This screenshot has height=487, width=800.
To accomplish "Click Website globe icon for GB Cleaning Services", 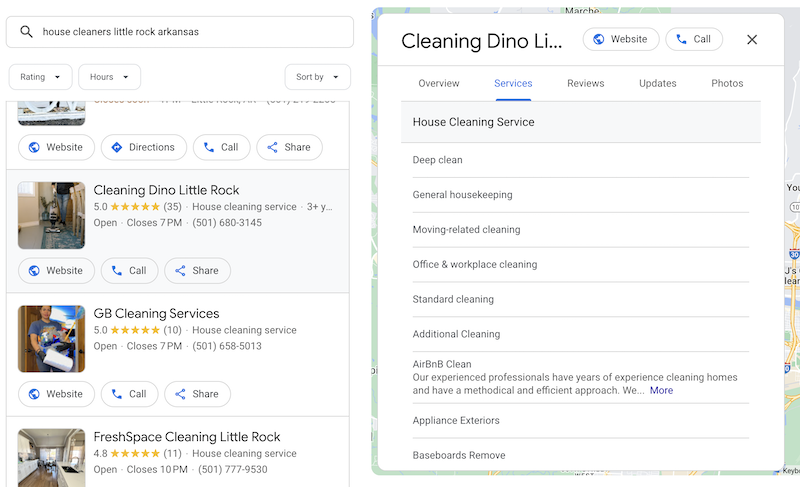I will click(34, 394).
